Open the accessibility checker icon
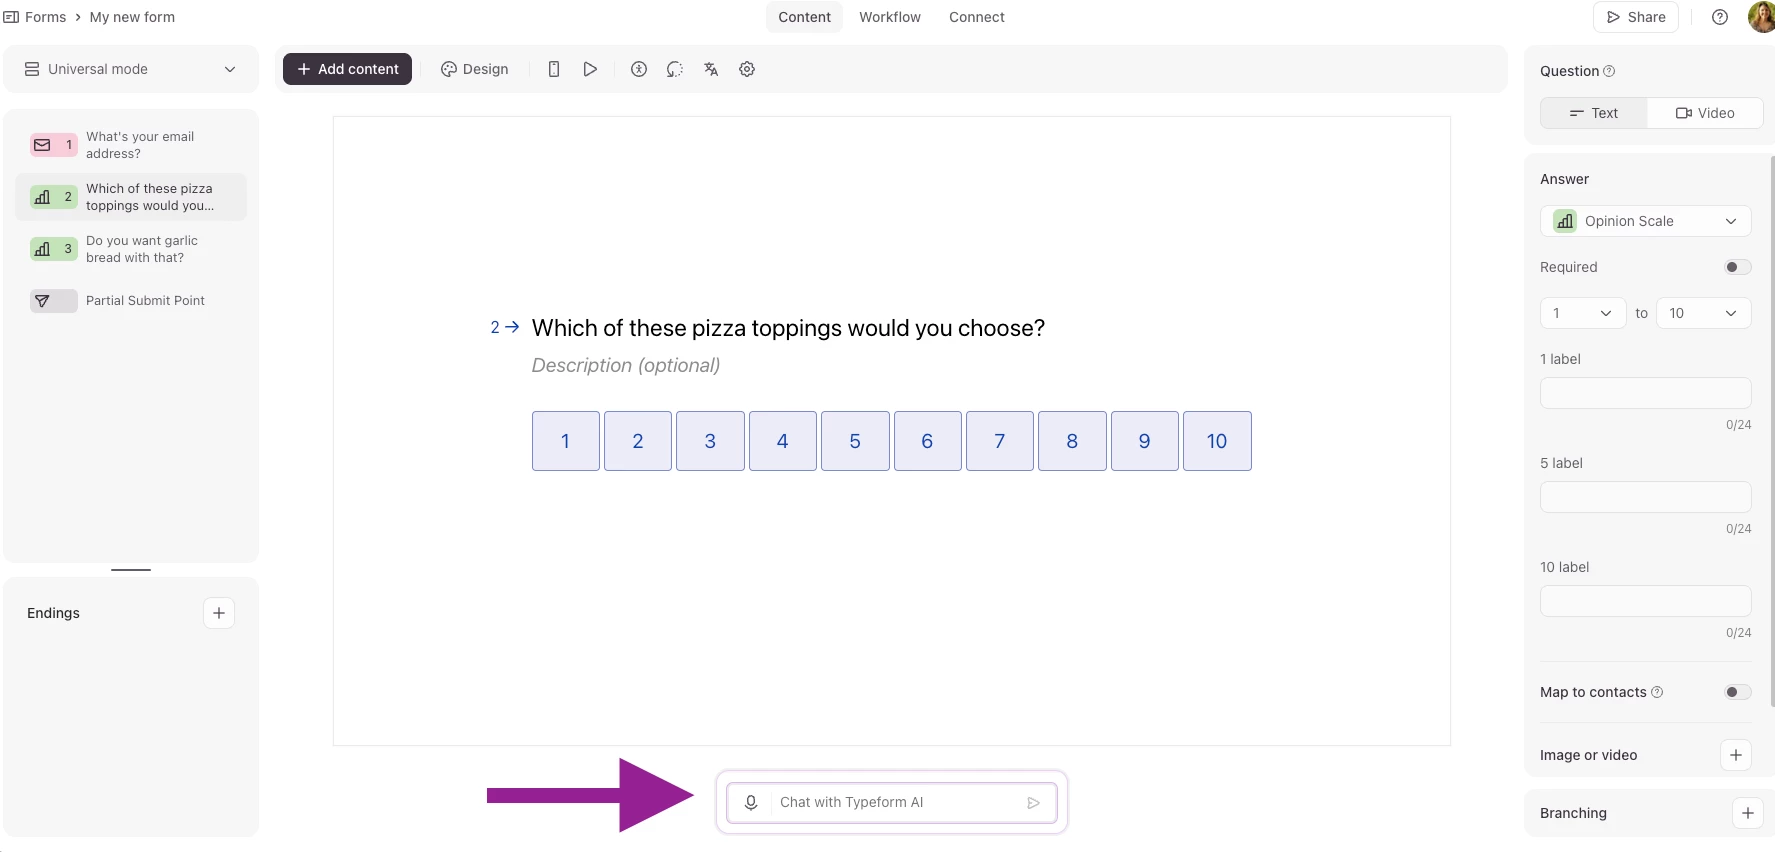The image size is (1775, 852). (x=639, y=69)
